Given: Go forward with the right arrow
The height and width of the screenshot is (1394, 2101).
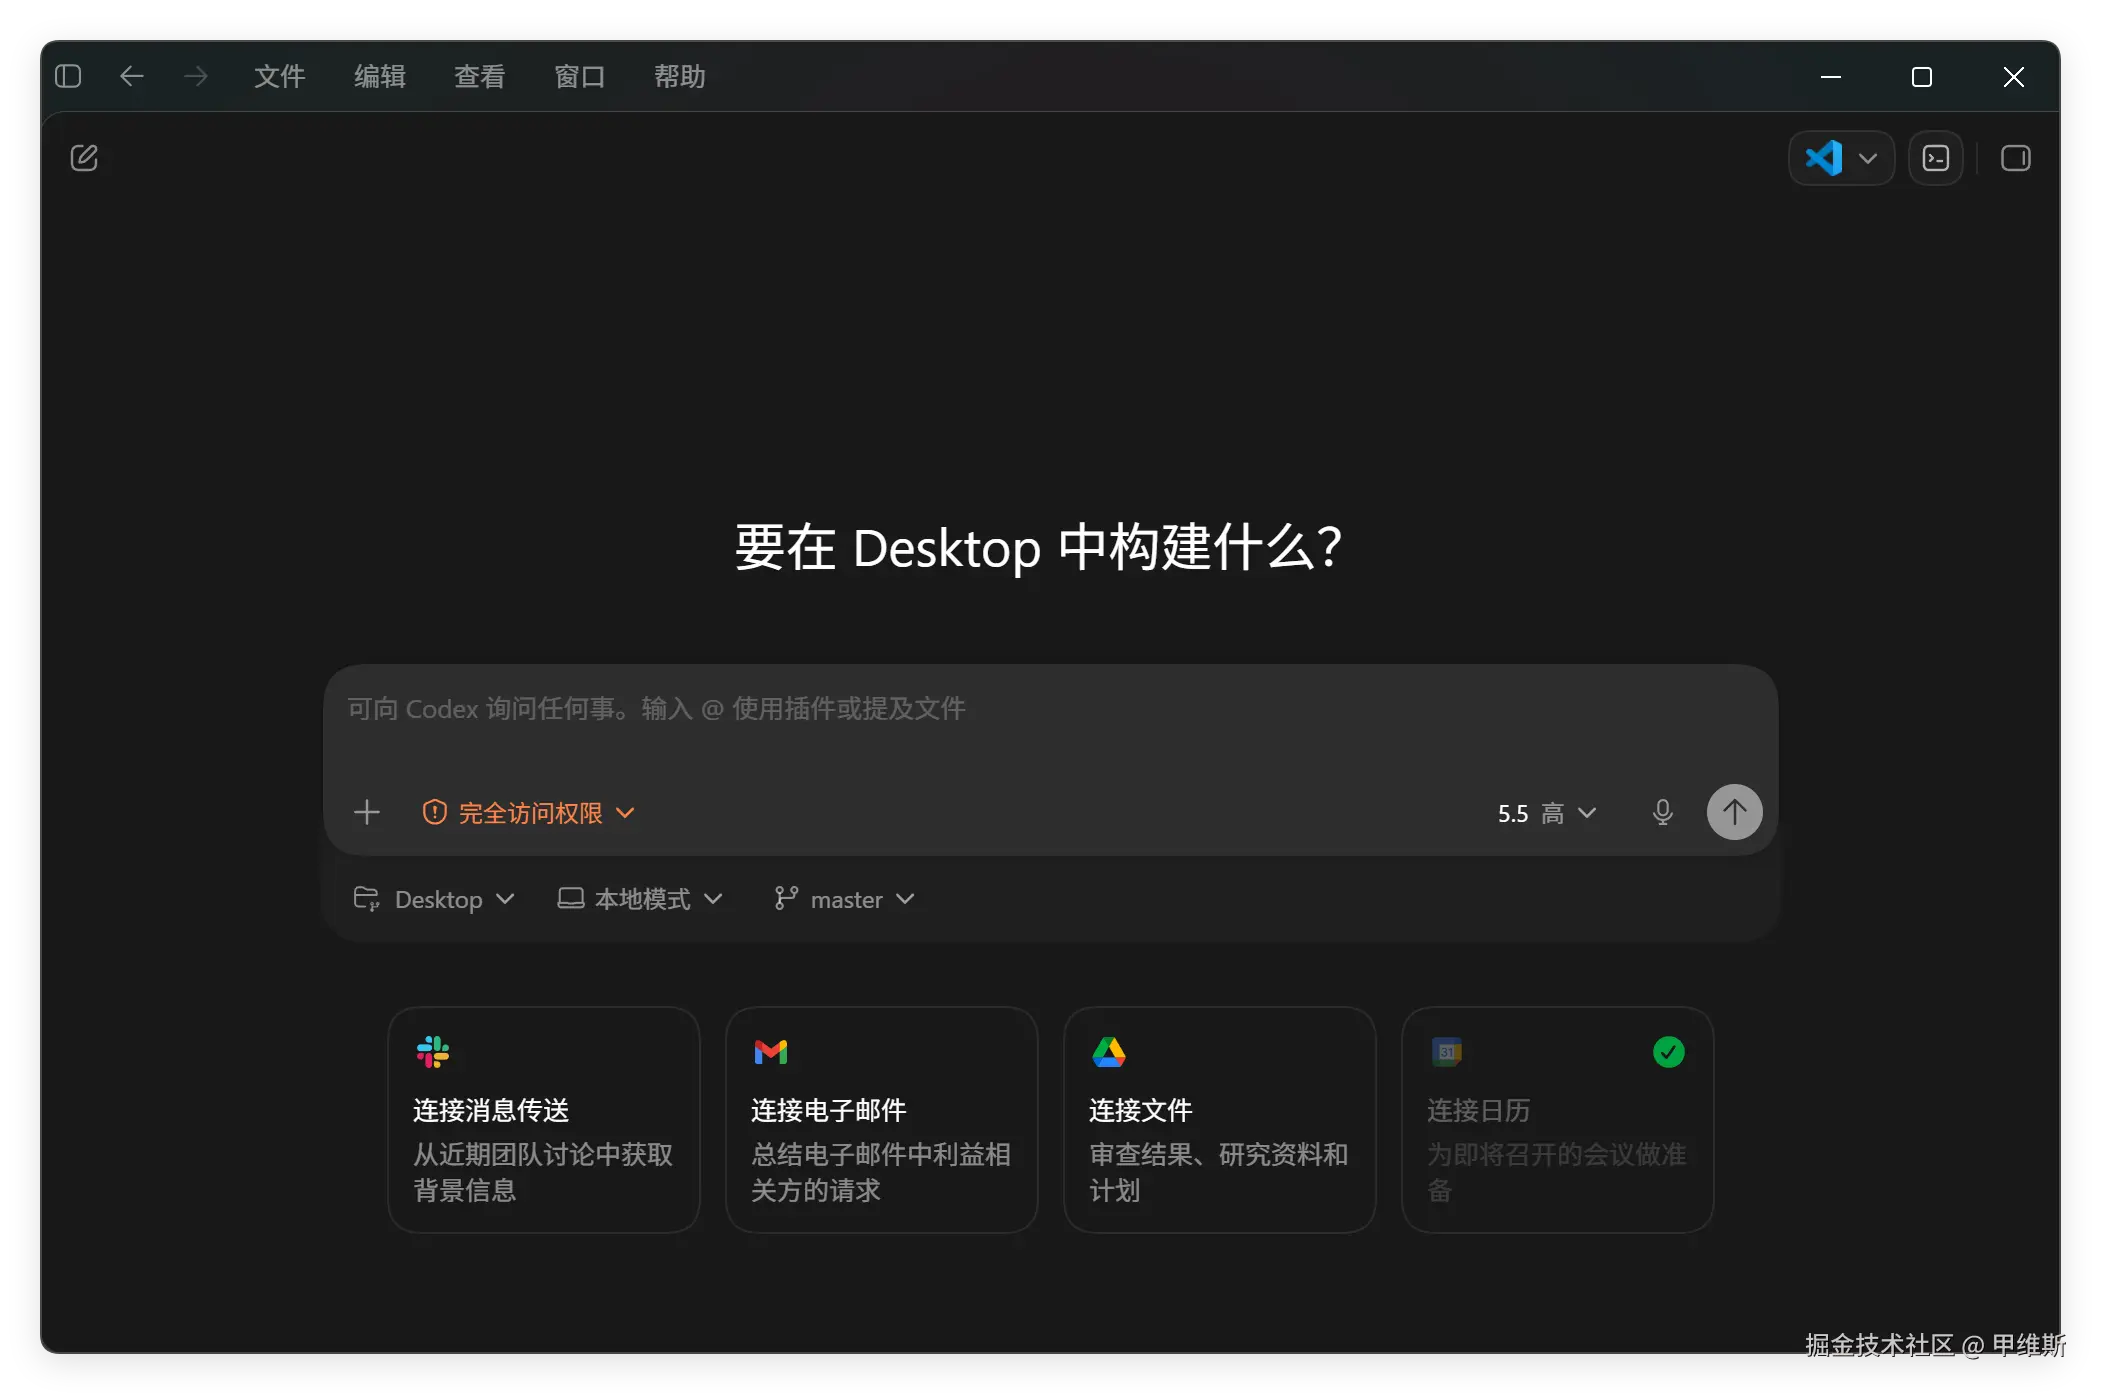Looking at the screenshot, I should (x=196, y=76).
